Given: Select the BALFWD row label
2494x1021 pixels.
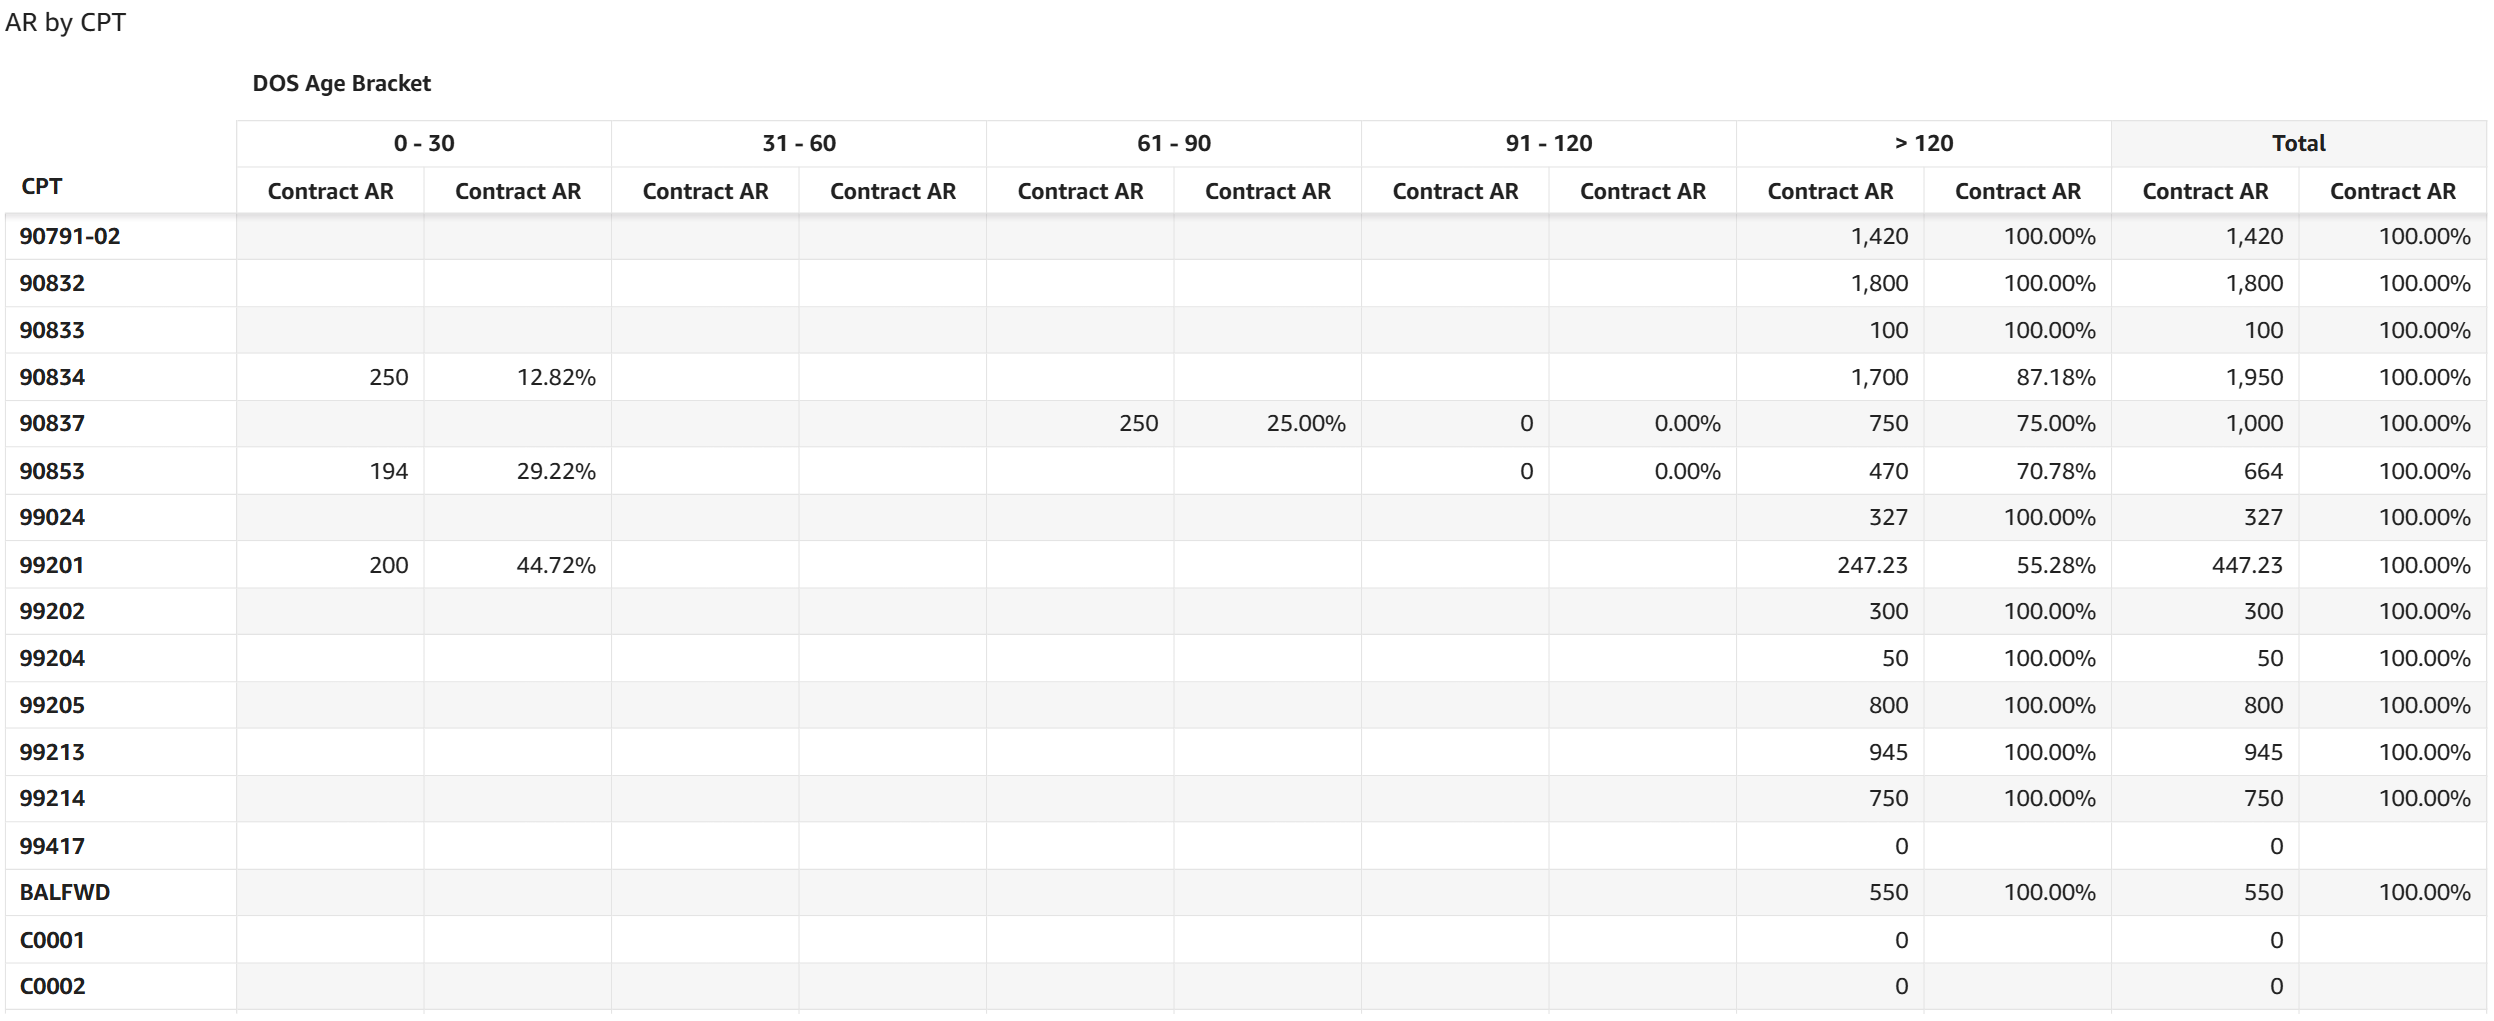Looking at the screenshot, I should coord(65,892).
